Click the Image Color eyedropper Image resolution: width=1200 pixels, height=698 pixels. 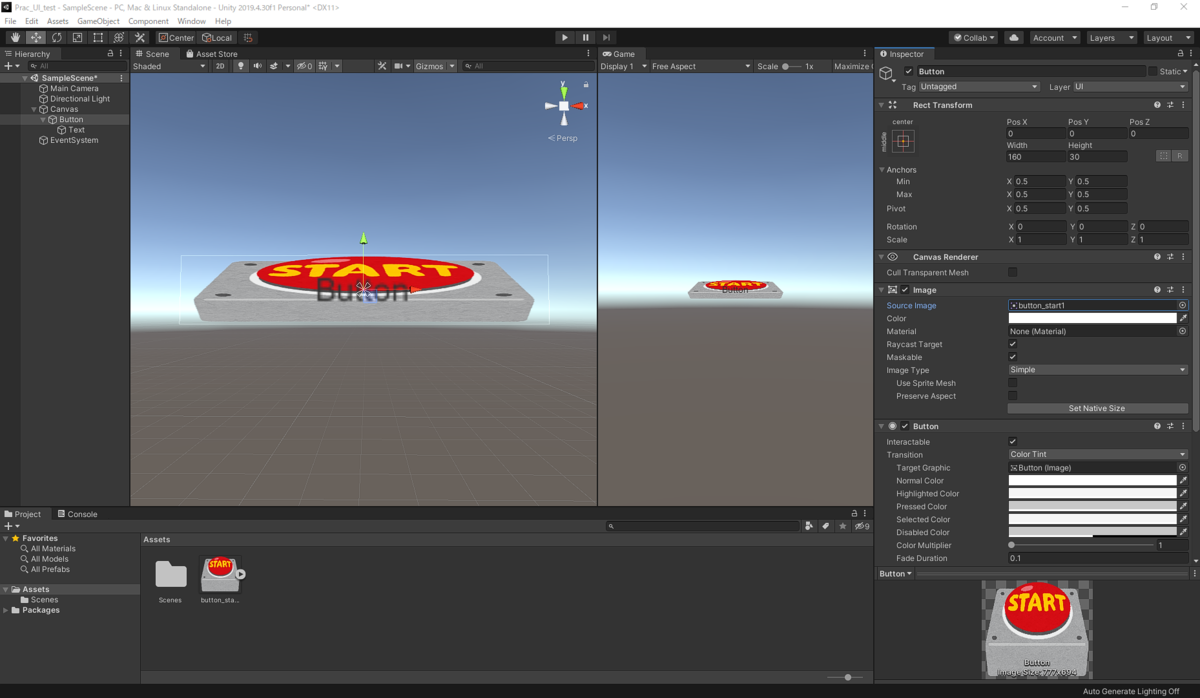tap(1183, 318)
